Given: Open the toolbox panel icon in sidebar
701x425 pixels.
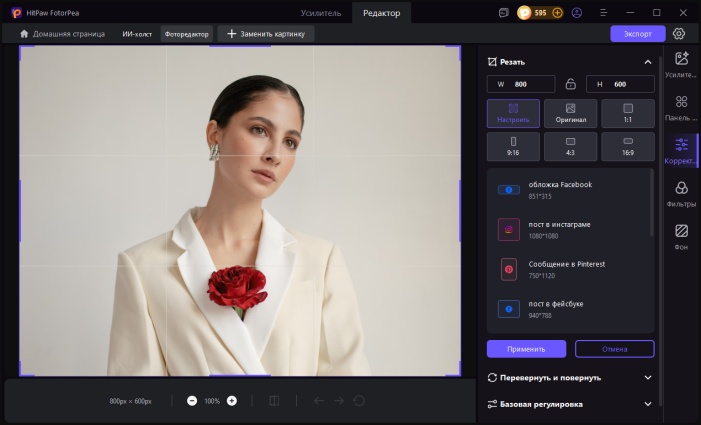Looking at the screenshot, I should [x=681, y=108].
